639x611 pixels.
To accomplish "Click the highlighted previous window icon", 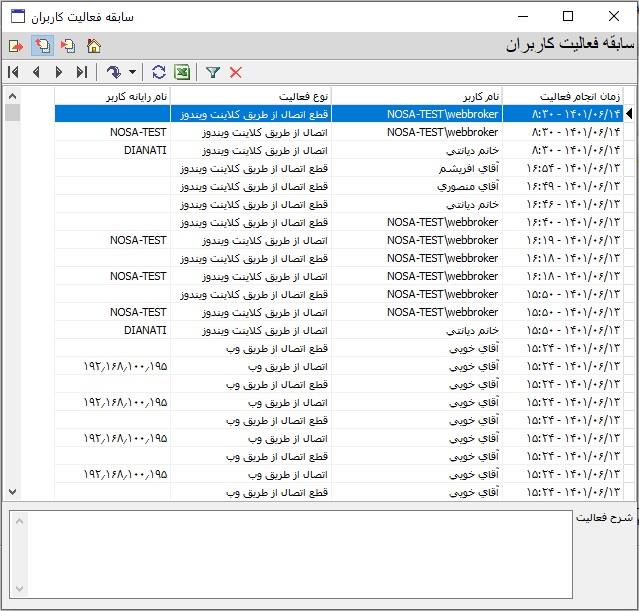I will point(42,46).
